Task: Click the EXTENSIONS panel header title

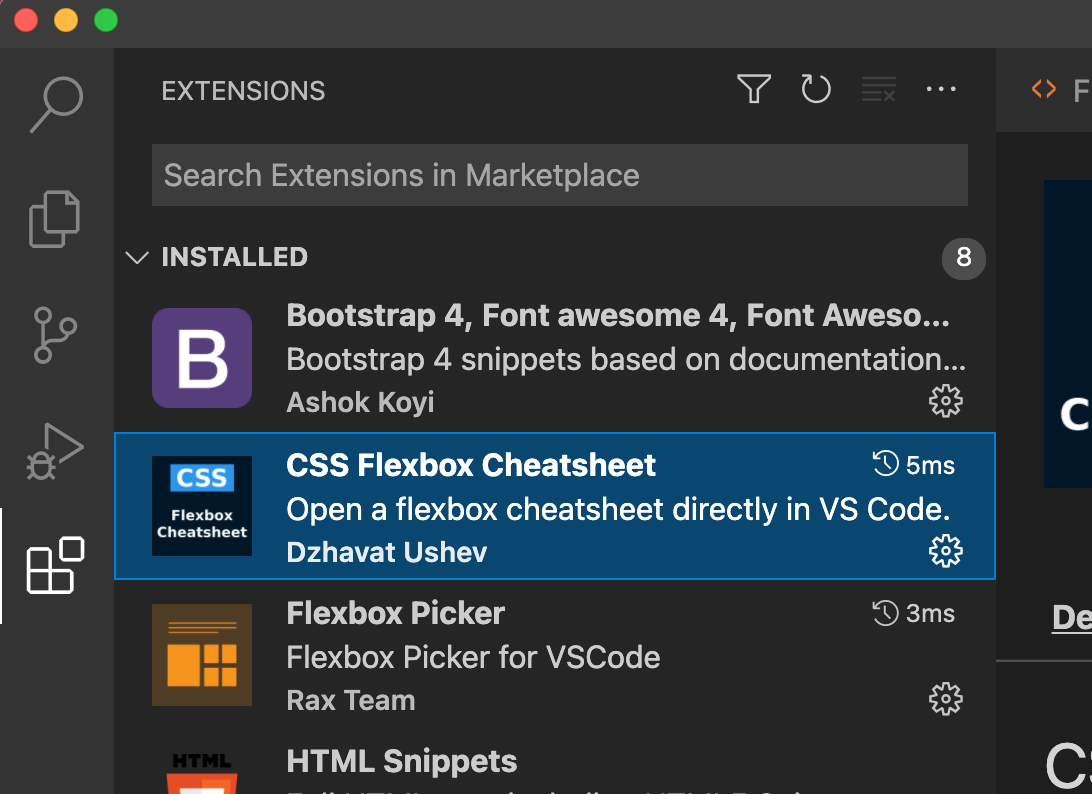Action: pyautogui.click(x=243, y=91)
